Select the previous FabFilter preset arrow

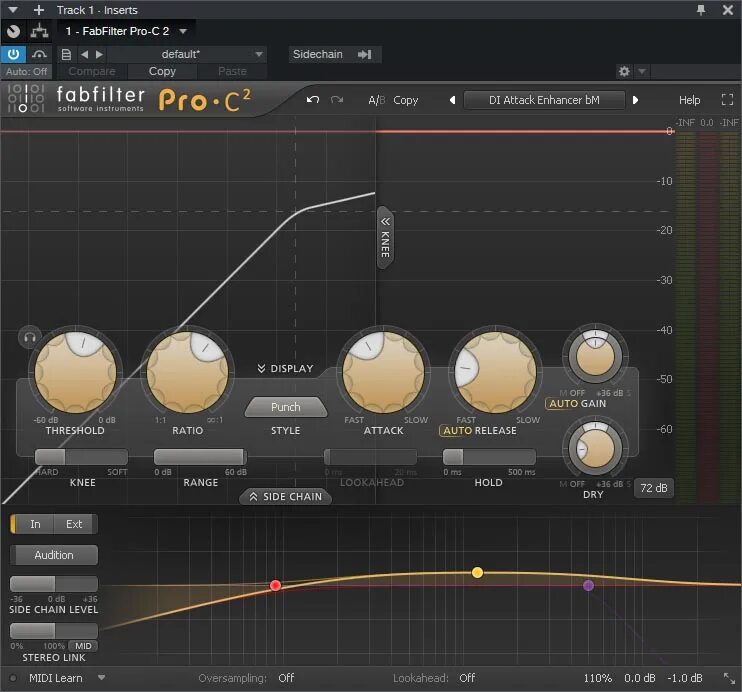point(452,100)
